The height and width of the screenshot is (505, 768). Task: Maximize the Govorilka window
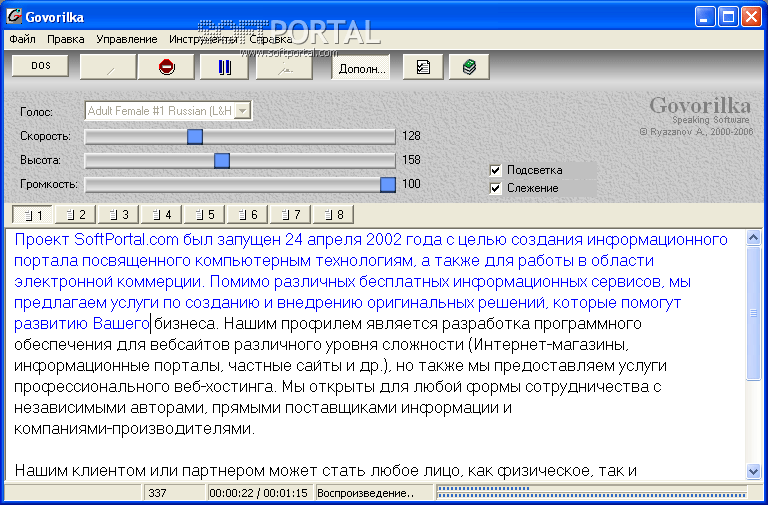coord(728,17)
